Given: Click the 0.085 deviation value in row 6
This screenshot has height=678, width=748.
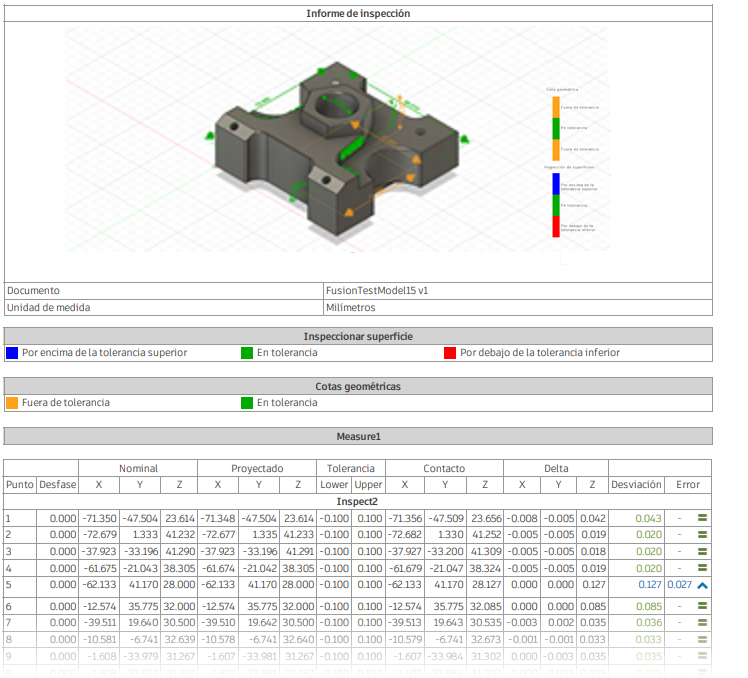Looking at the screenshot, I should click(x=648, y=606).
